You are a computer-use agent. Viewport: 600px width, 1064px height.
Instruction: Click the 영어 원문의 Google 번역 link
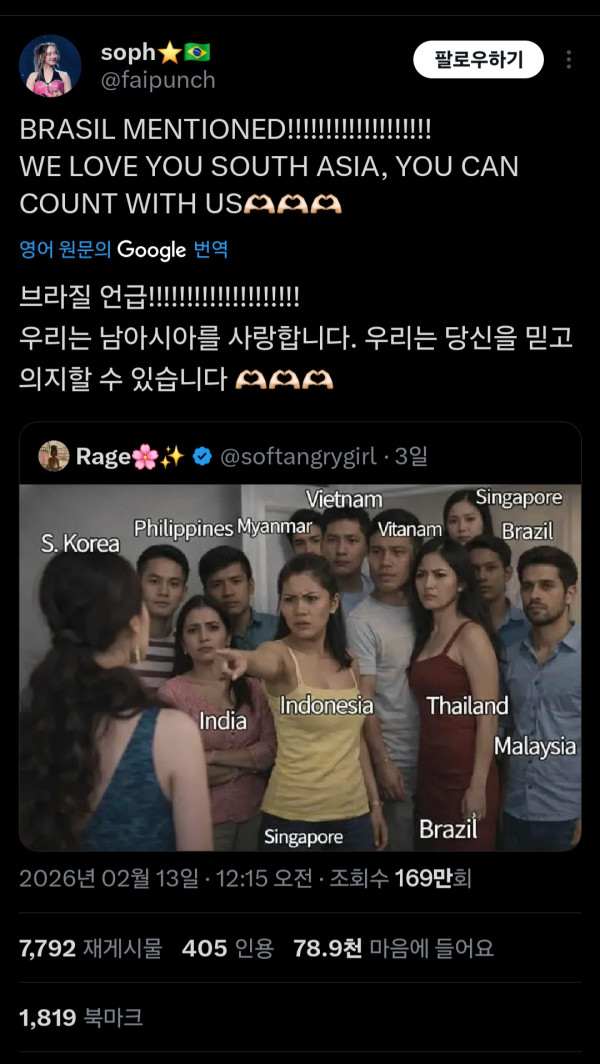pos(123,249)
